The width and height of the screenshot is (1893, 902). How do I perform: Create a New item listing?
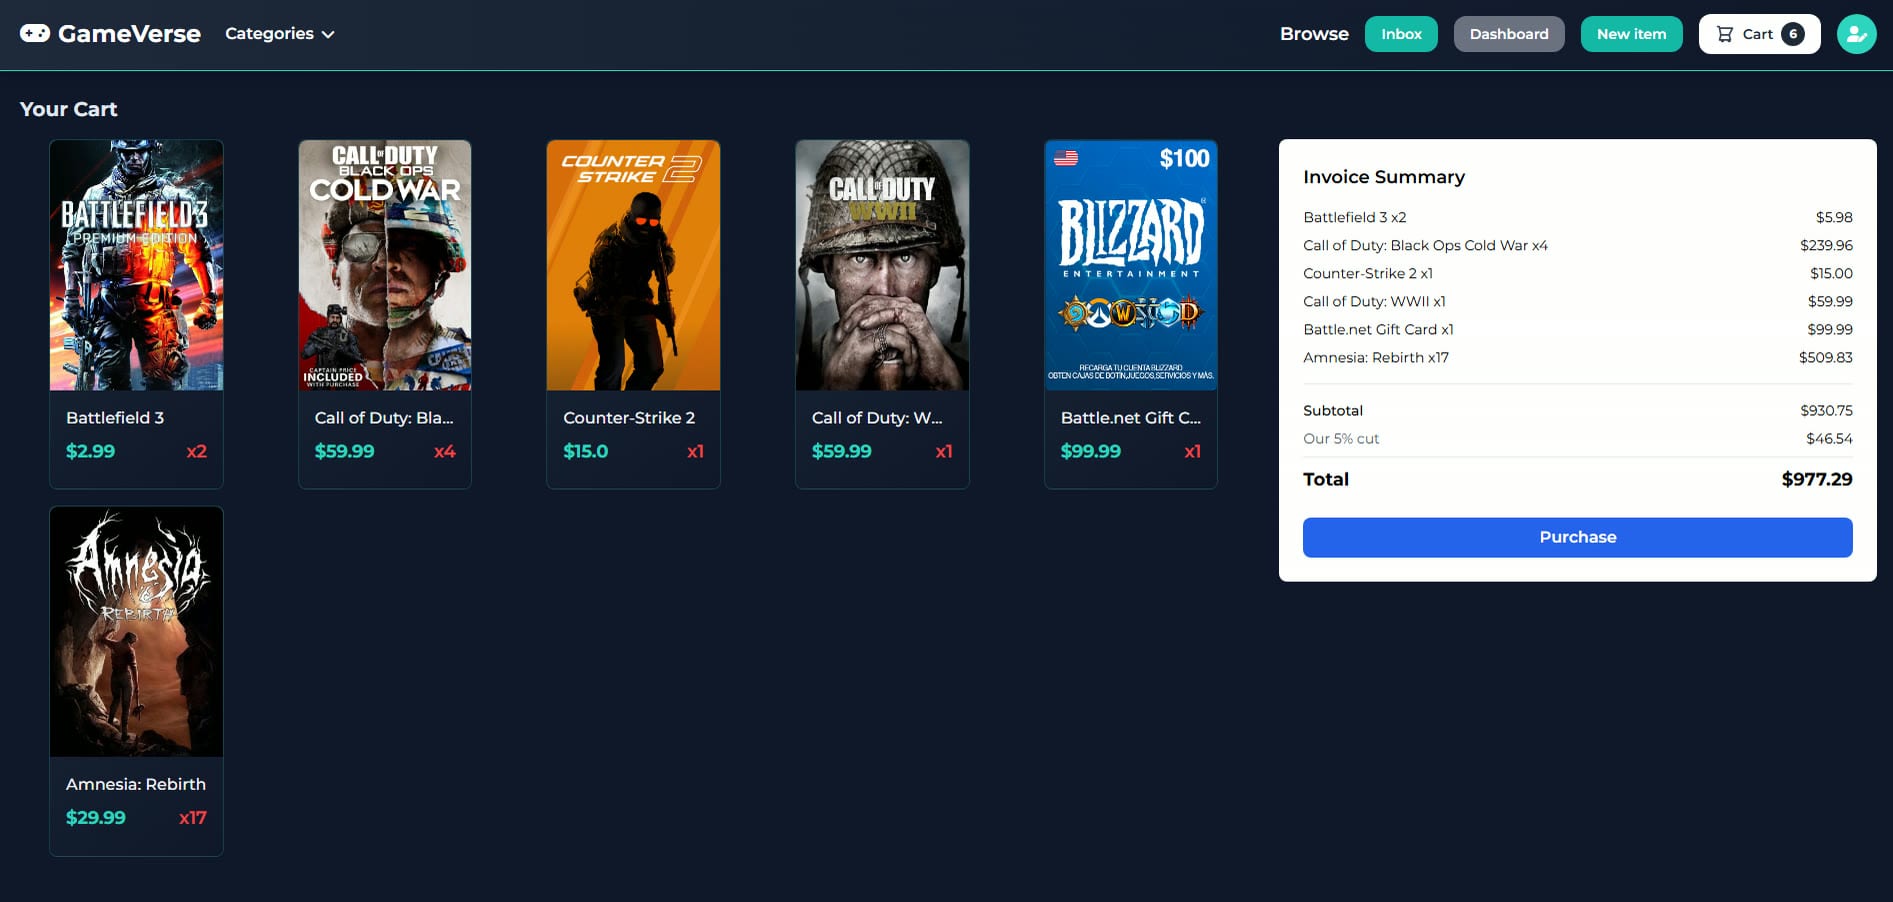pos(1631,34)
